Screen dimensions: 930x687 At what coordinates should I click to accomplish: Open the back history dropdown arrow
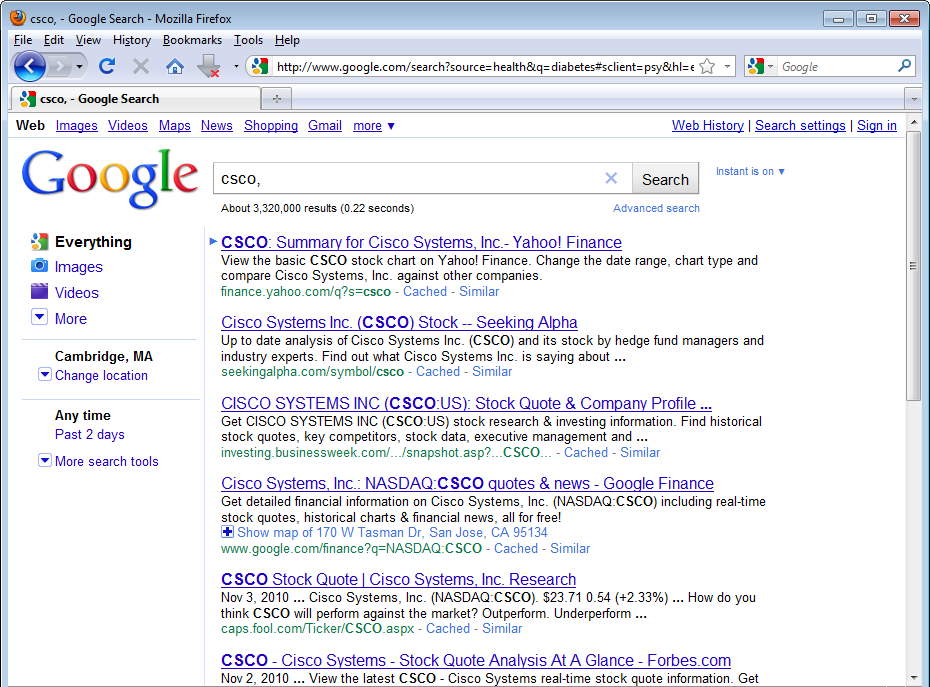(x=79, y=66)
